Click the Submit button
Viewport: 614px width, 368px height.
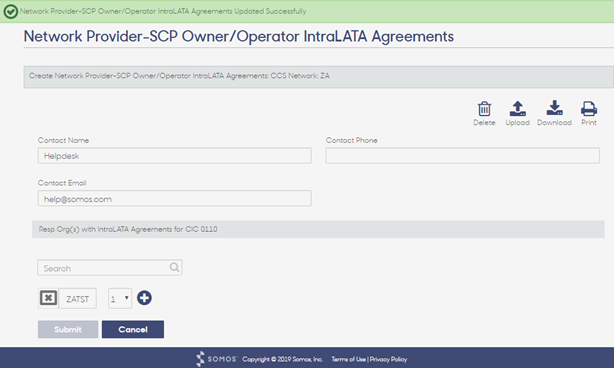point(68,329)
